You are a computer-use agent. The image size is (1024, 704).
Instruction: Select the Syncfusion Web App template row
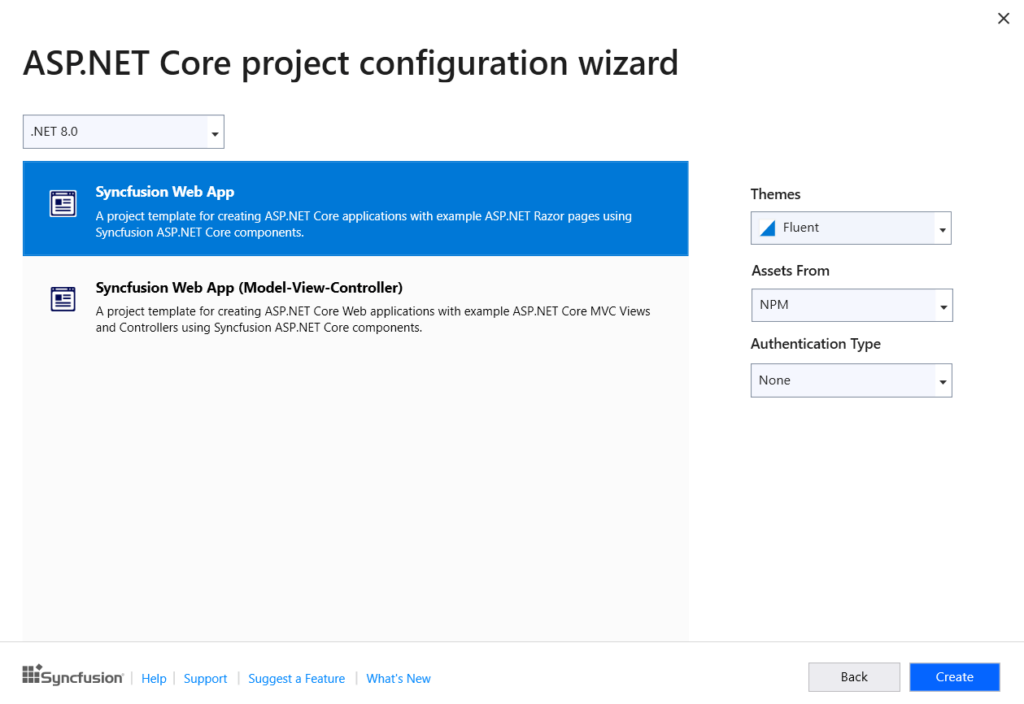[355, 208]
